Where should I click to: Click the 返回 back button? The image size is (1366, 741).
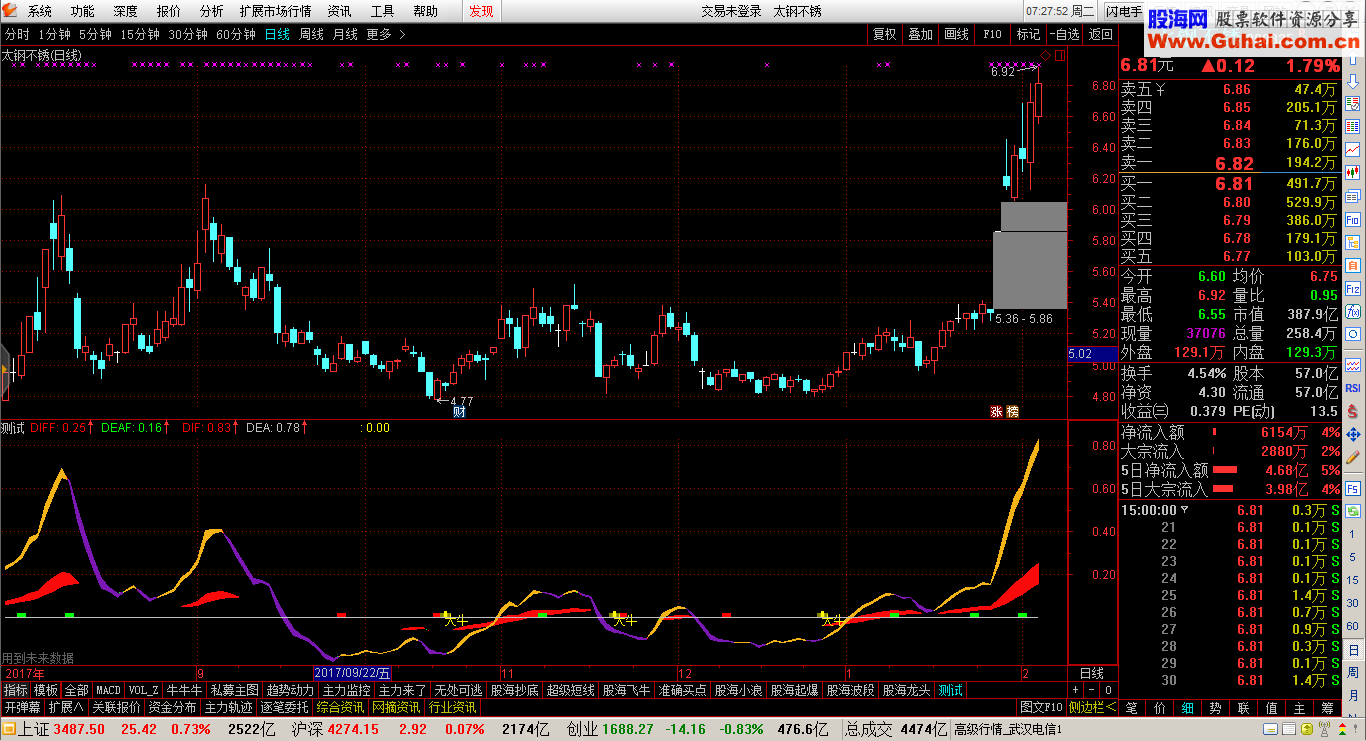click(x=1100, y=34)
